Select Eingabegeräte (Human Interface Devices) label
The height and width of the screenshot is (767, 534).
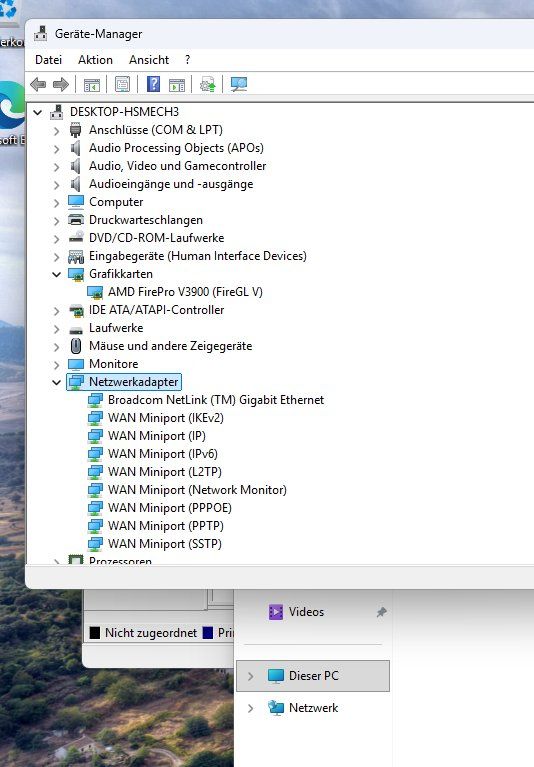(198, 256)
